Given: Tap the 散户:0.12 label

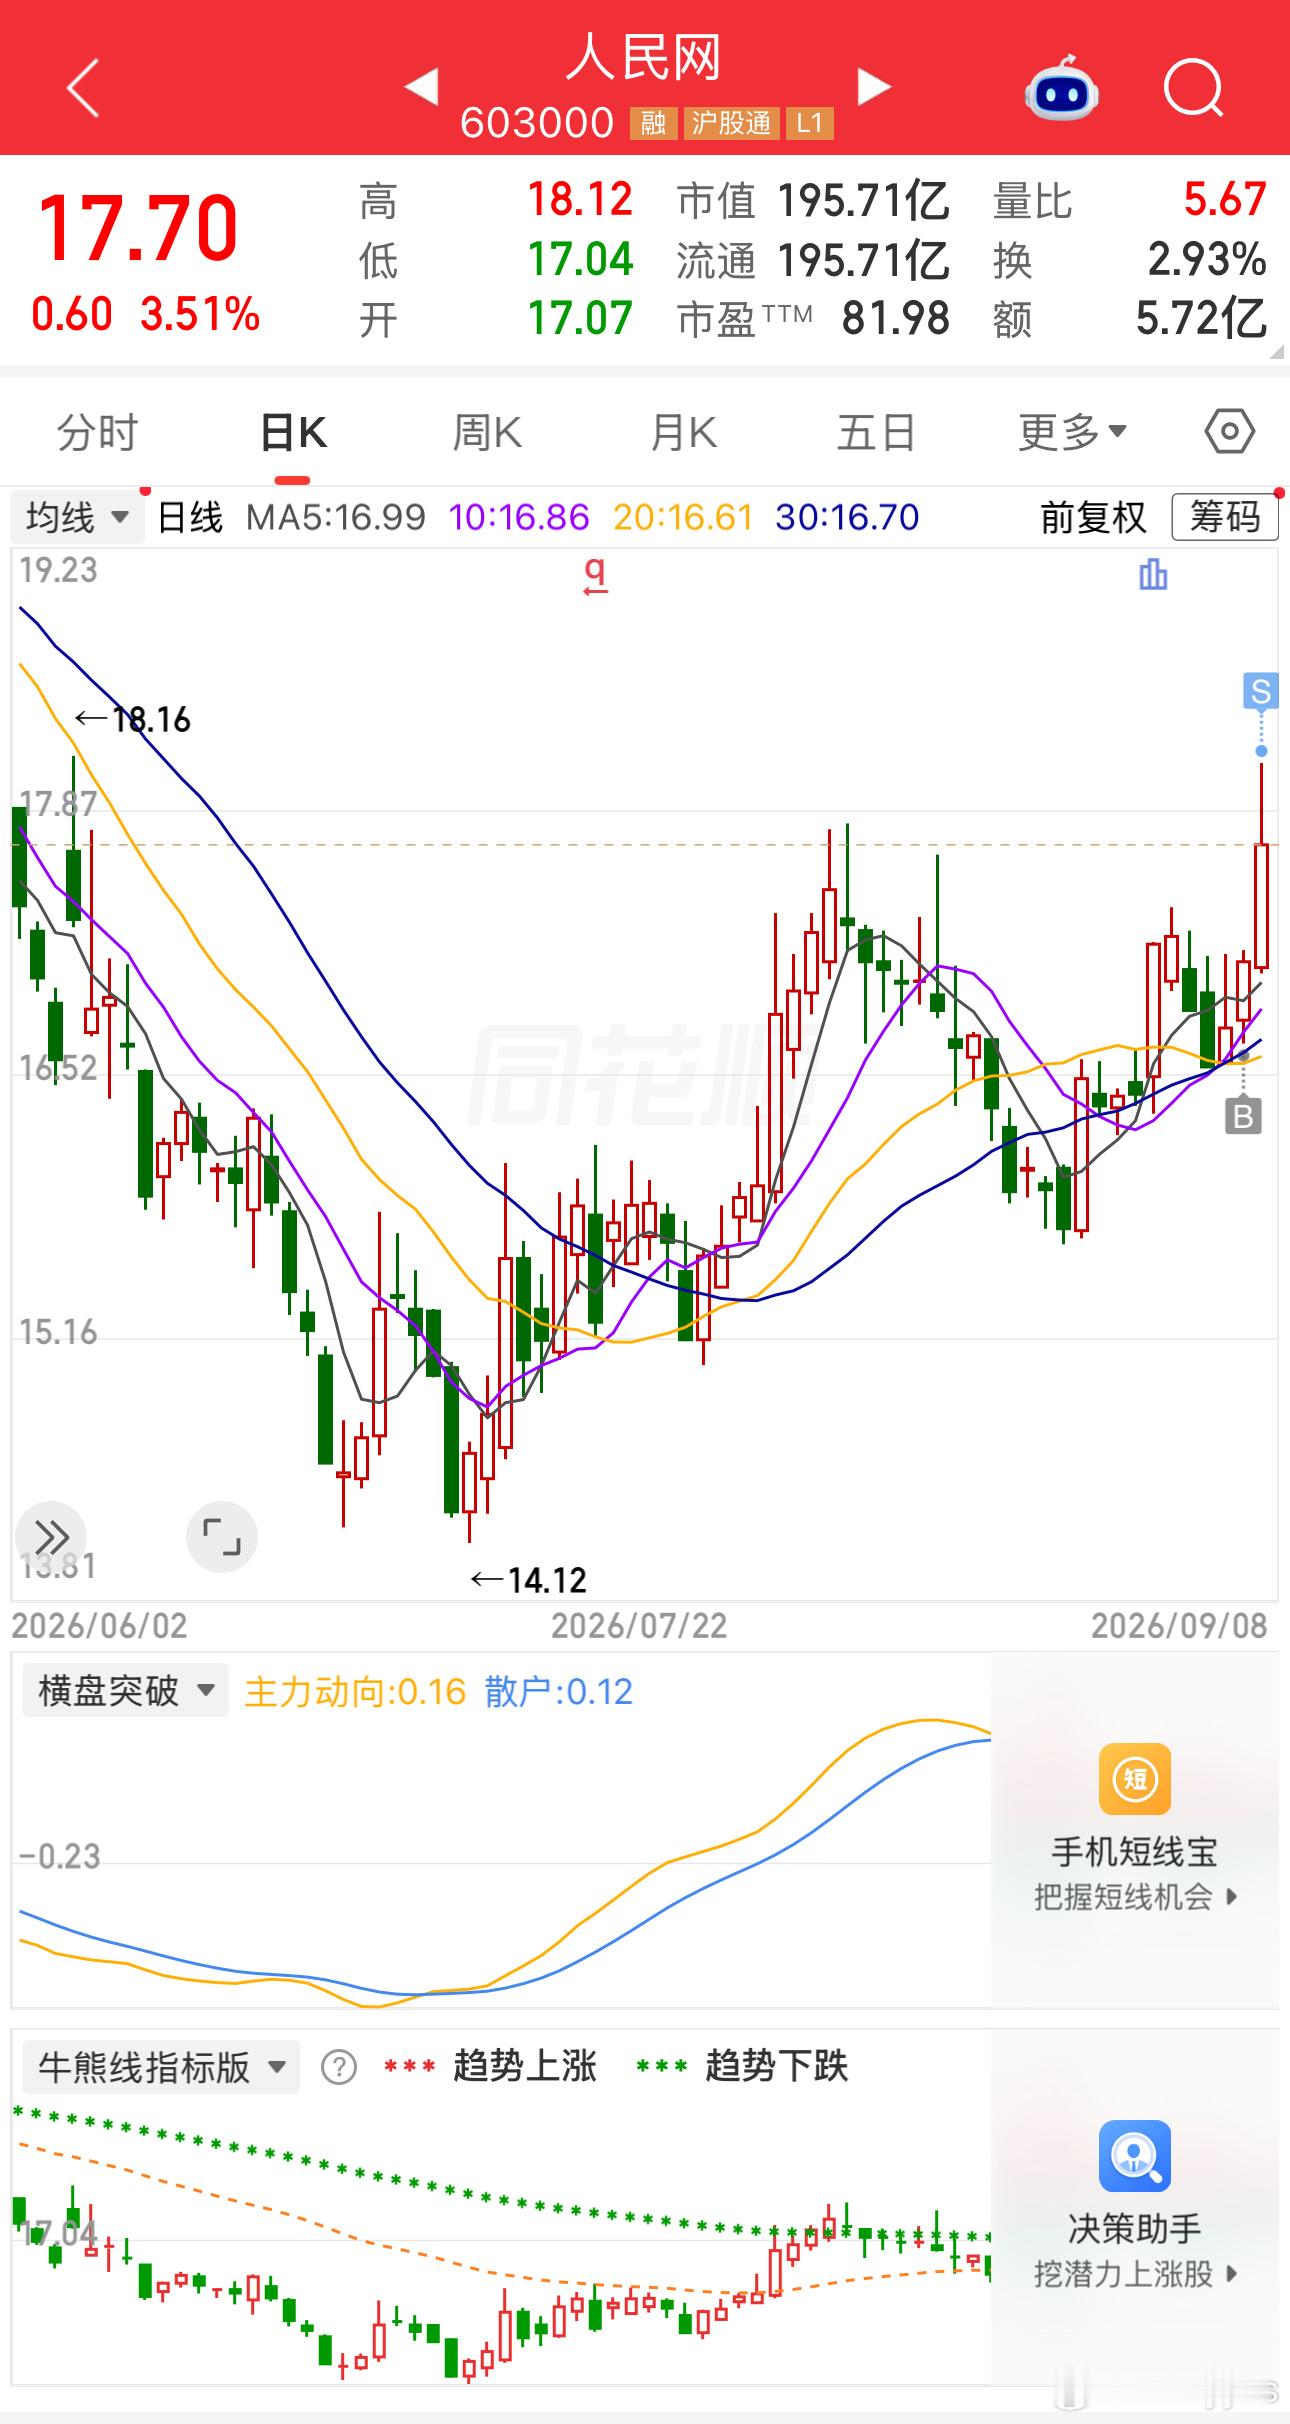Looking at the screenshot, I should tap(559, 1691).
